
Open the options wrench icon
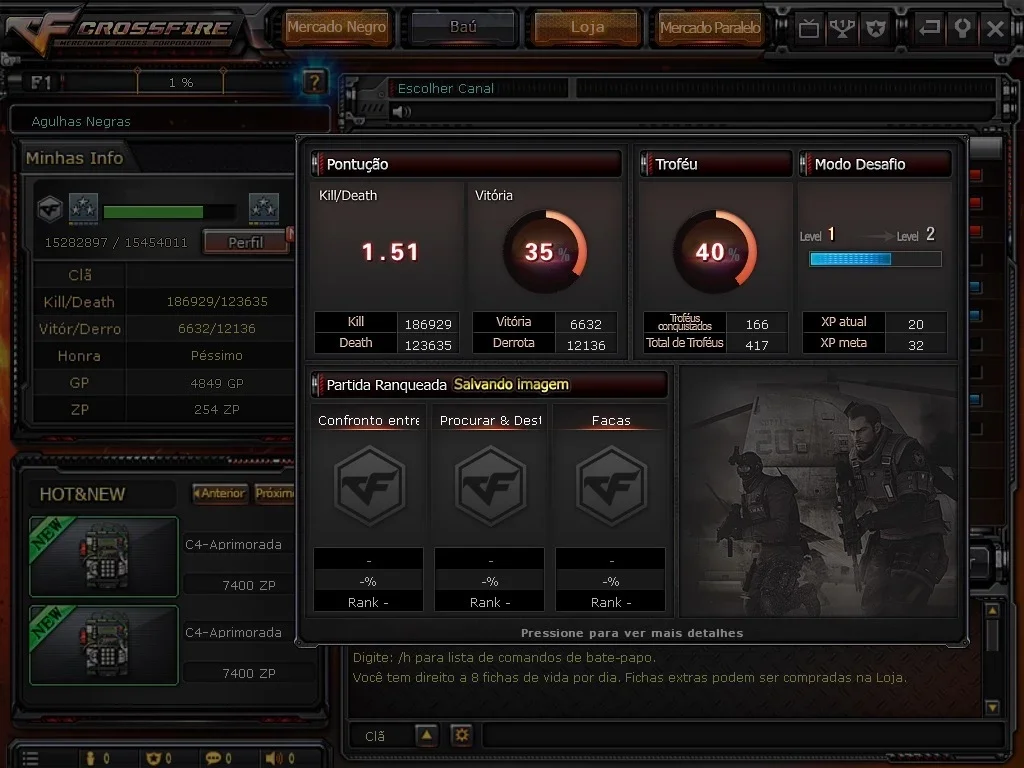963,28
